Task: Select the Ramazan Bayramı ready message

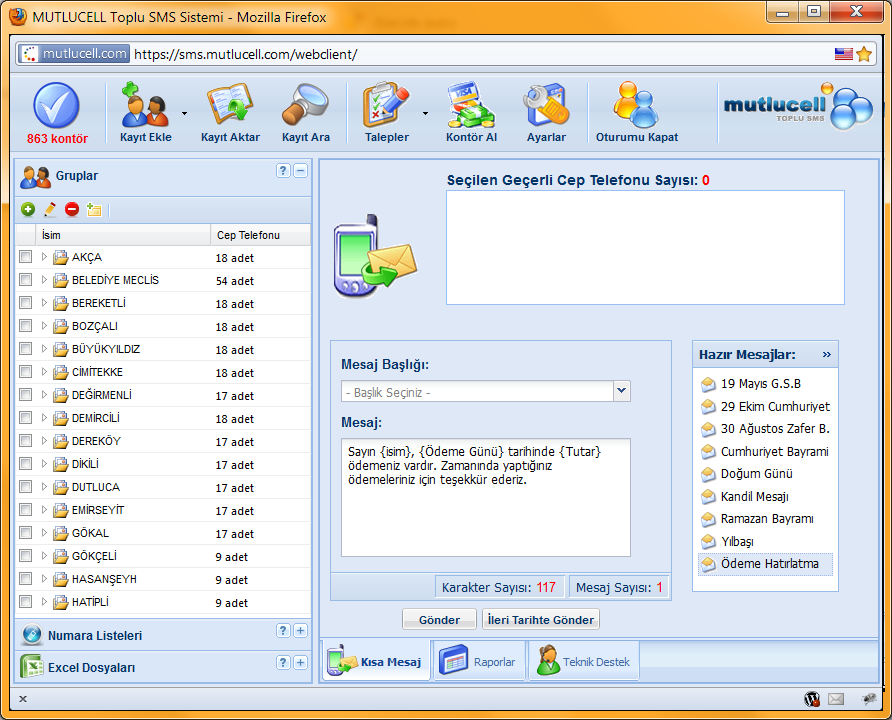Action: pyautogui.click(x=765, y=519)
